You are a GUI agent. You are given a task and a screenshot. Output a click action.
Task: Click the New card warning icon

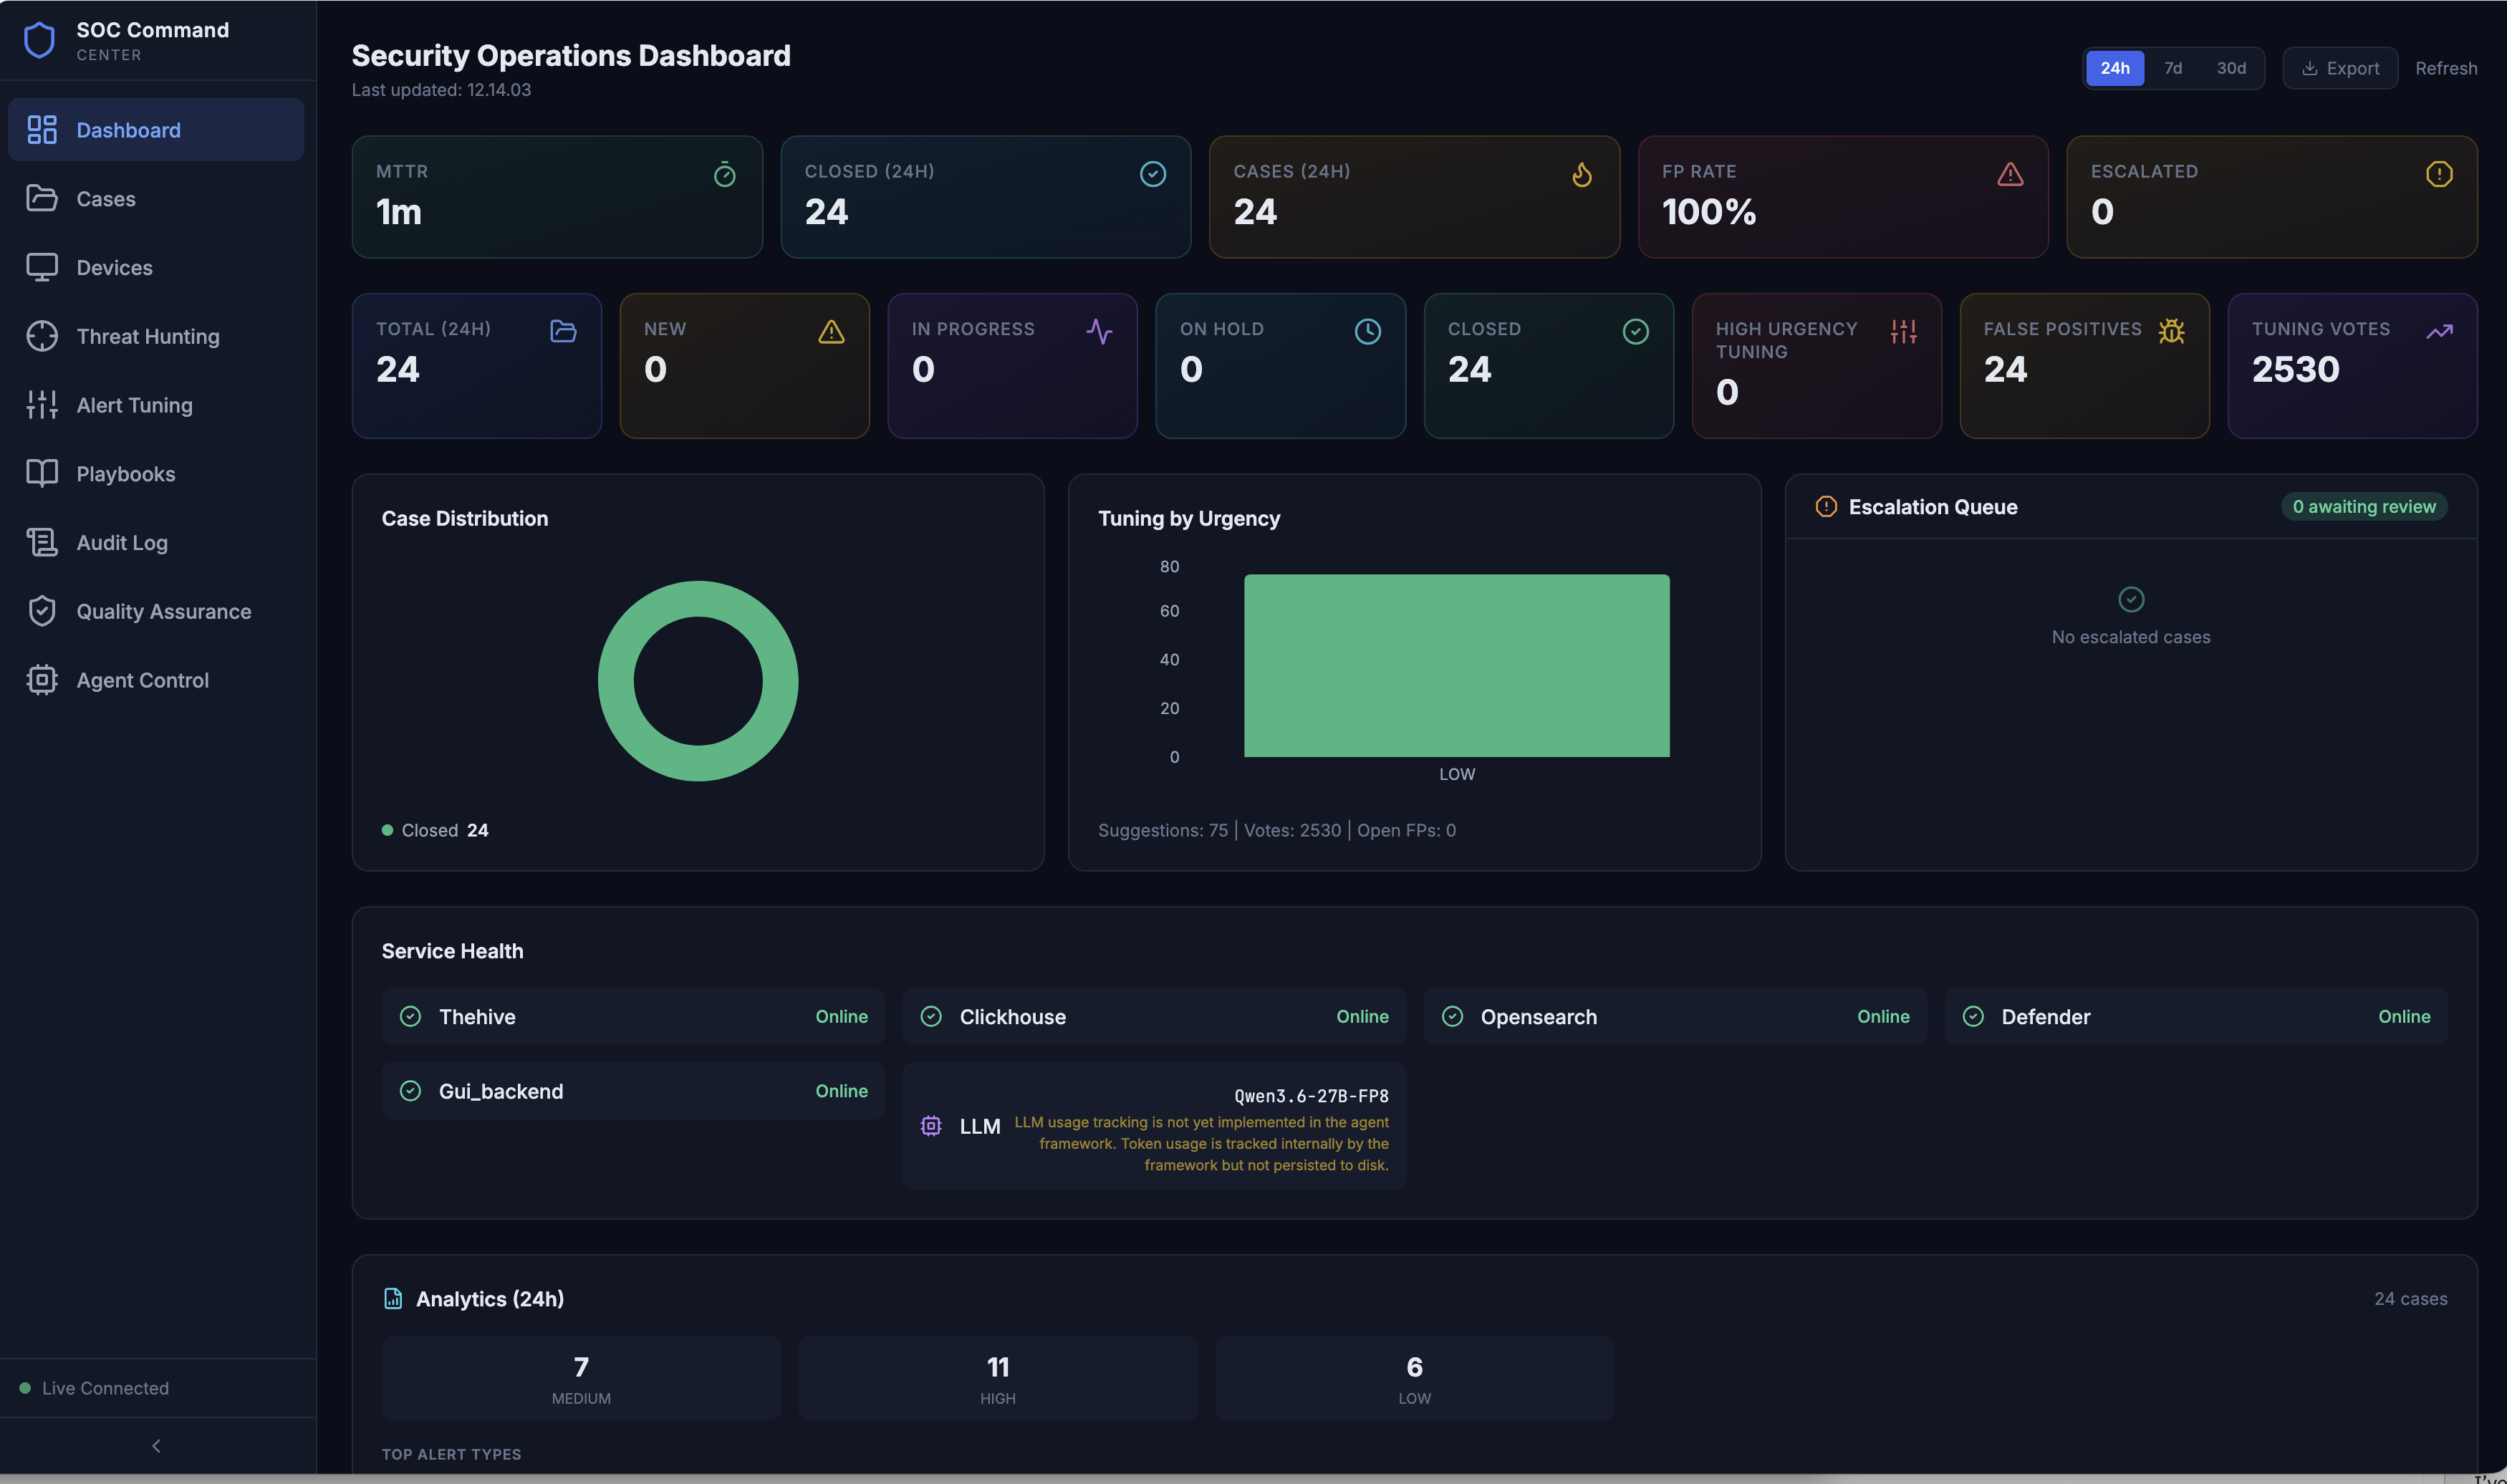coord(831,331)
